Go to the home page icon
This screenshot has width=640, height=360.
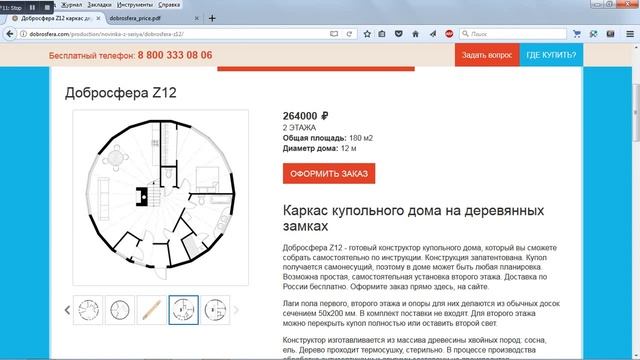416,34
